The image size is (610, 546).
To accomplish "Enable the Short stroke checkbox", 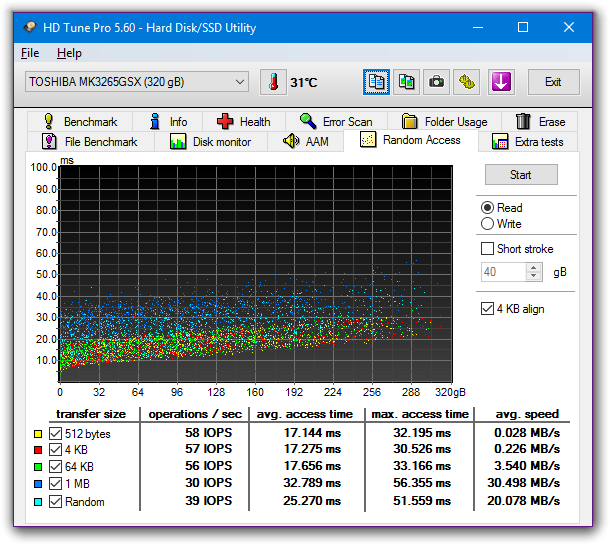I will click(x=488, y=249).
